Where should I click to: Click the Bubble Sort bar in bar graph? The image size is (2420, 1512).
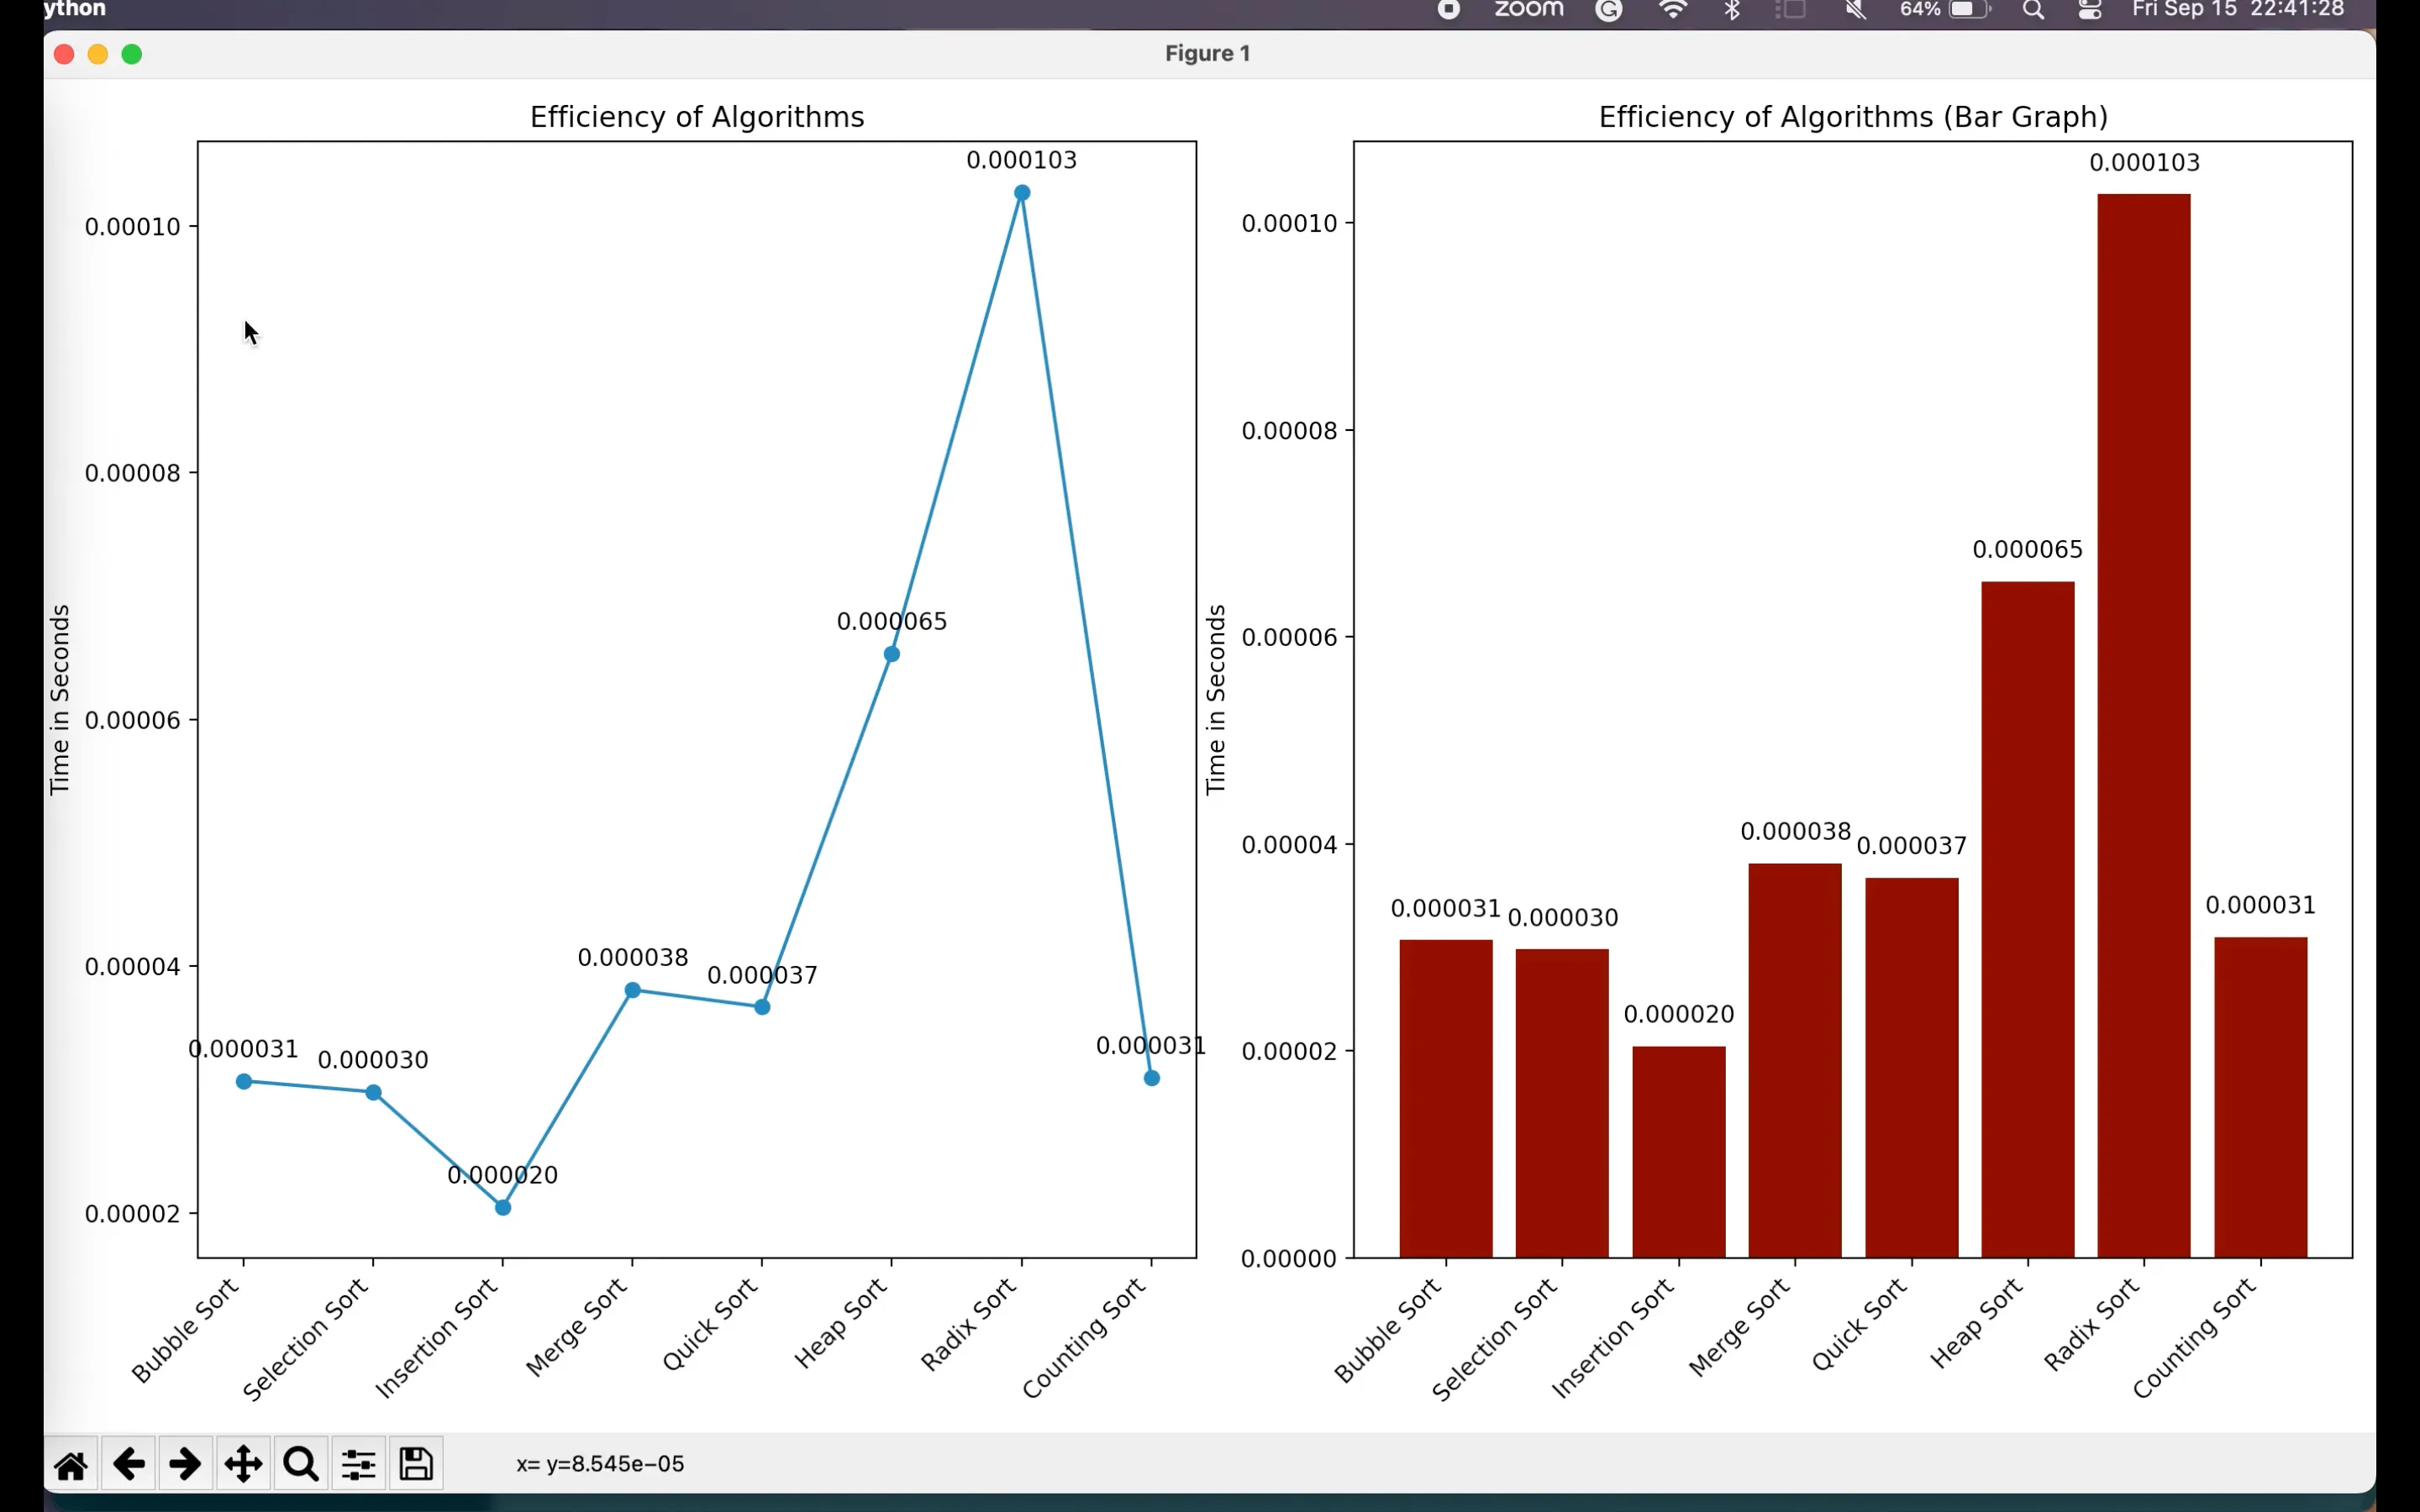pos(1446,1099)
